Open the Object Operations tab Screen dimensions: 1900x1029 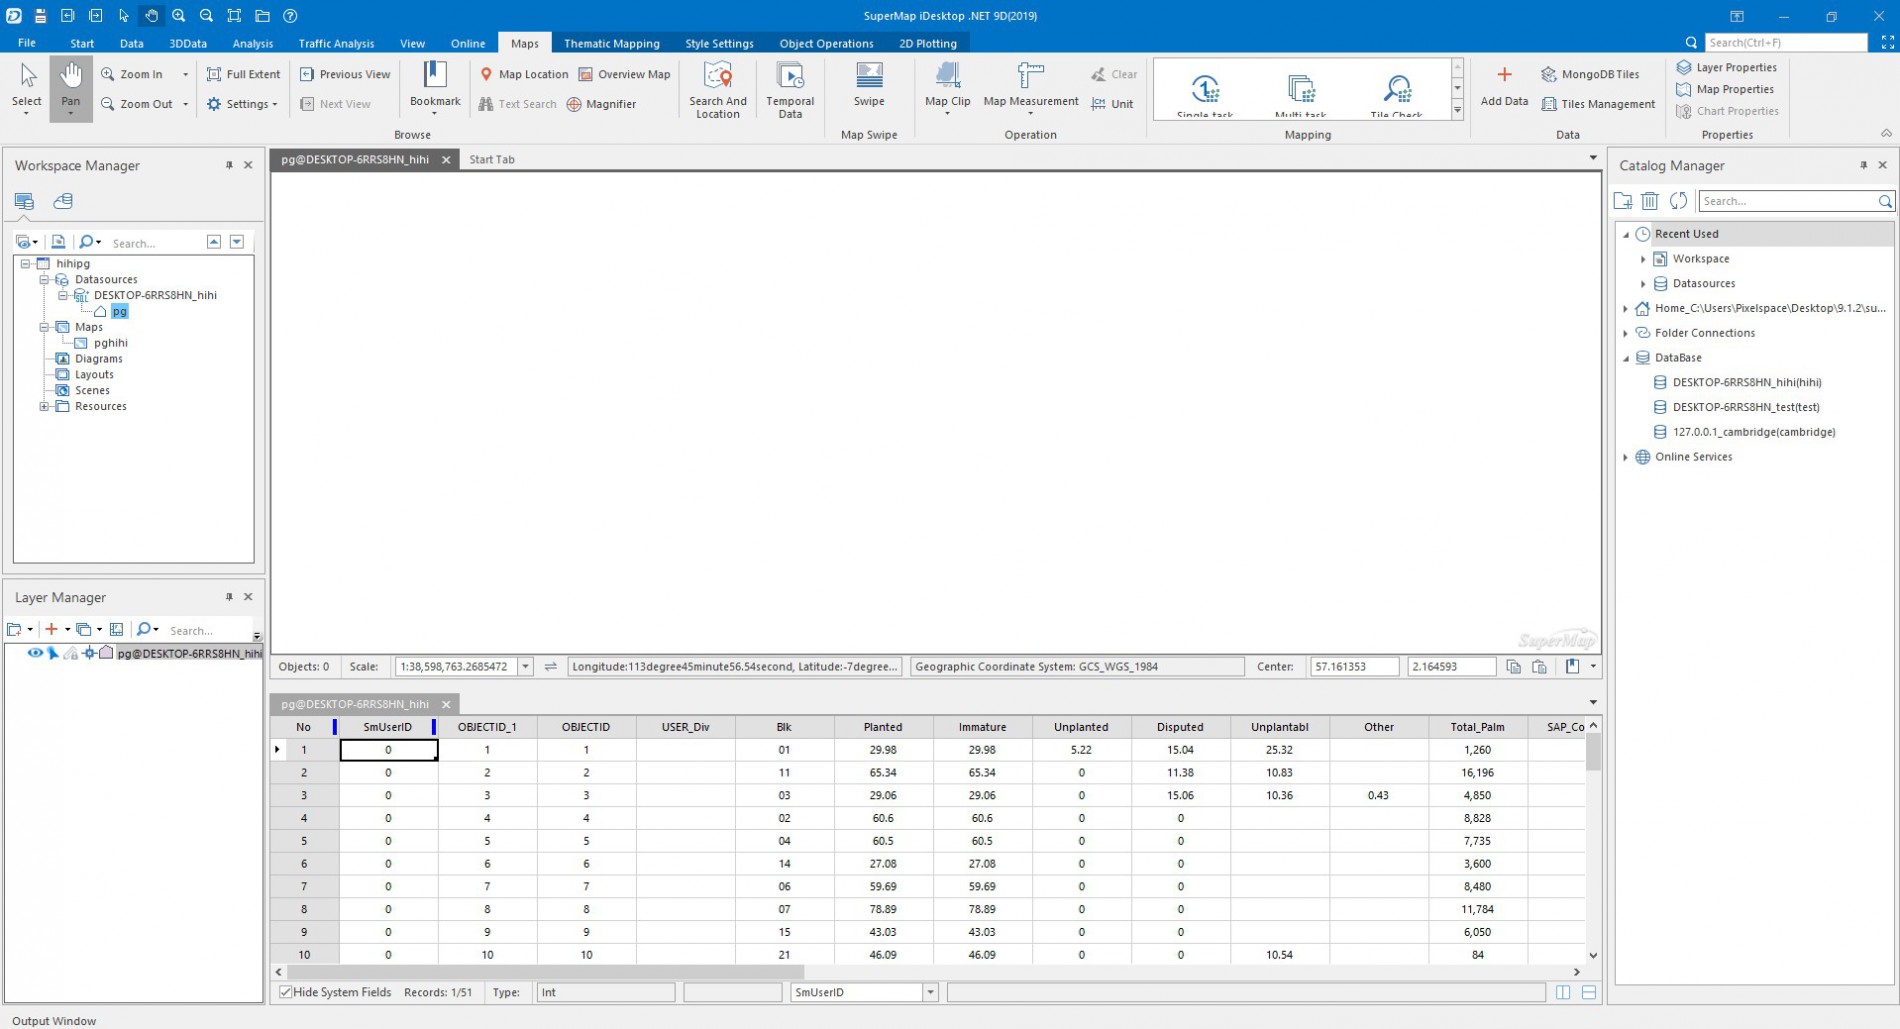pyautogui.click(x=826, y=43)
